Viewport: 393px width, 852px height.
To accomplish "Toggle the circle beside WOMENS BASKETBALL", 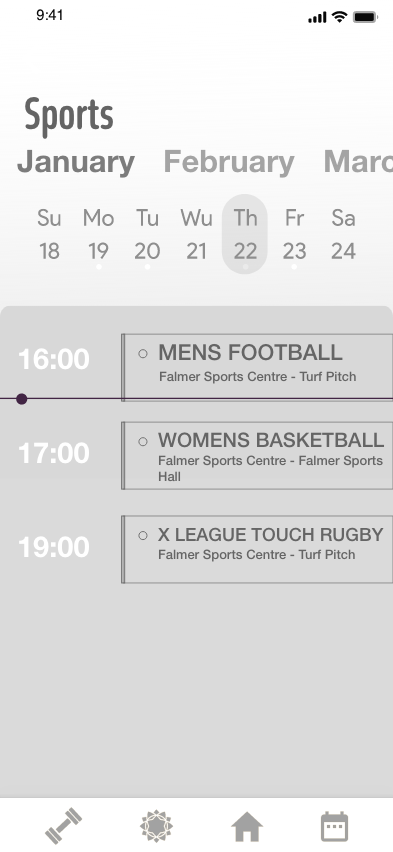I will pyautogui.click(x=143, y=441).
